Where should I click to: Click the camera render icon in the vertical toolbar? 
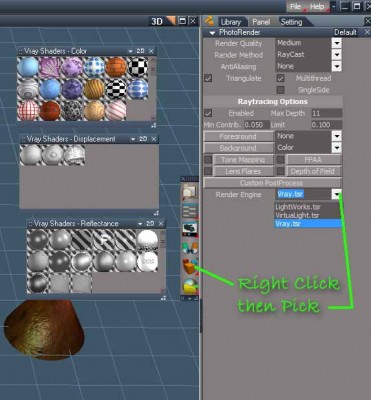(x=190, y=229)
